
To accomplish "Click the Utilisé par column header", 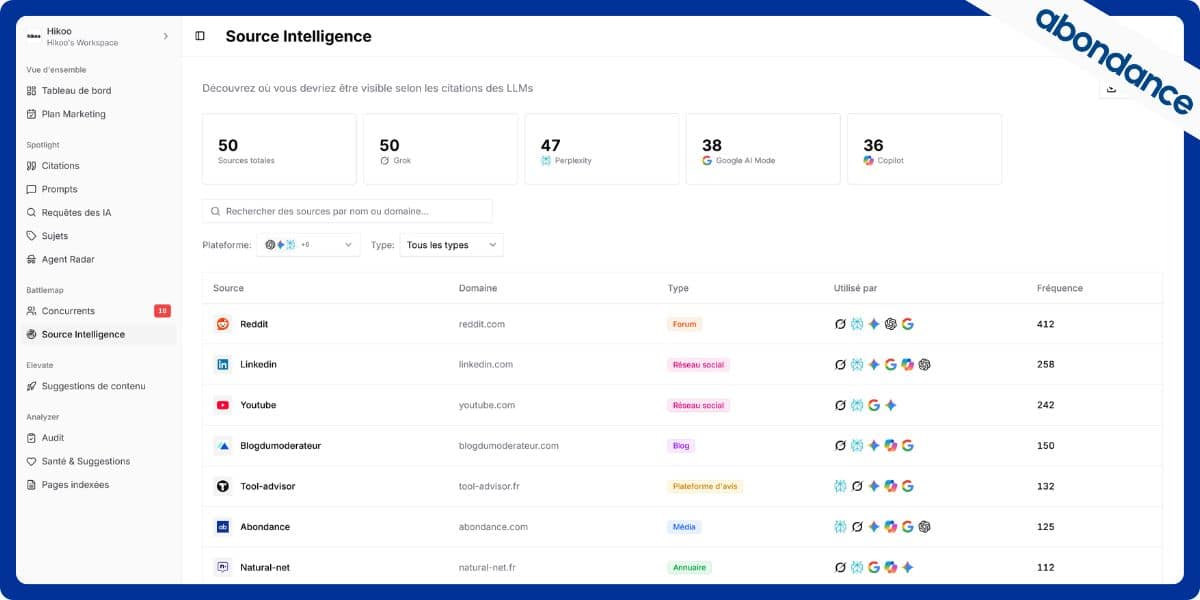I will [855, 288].
